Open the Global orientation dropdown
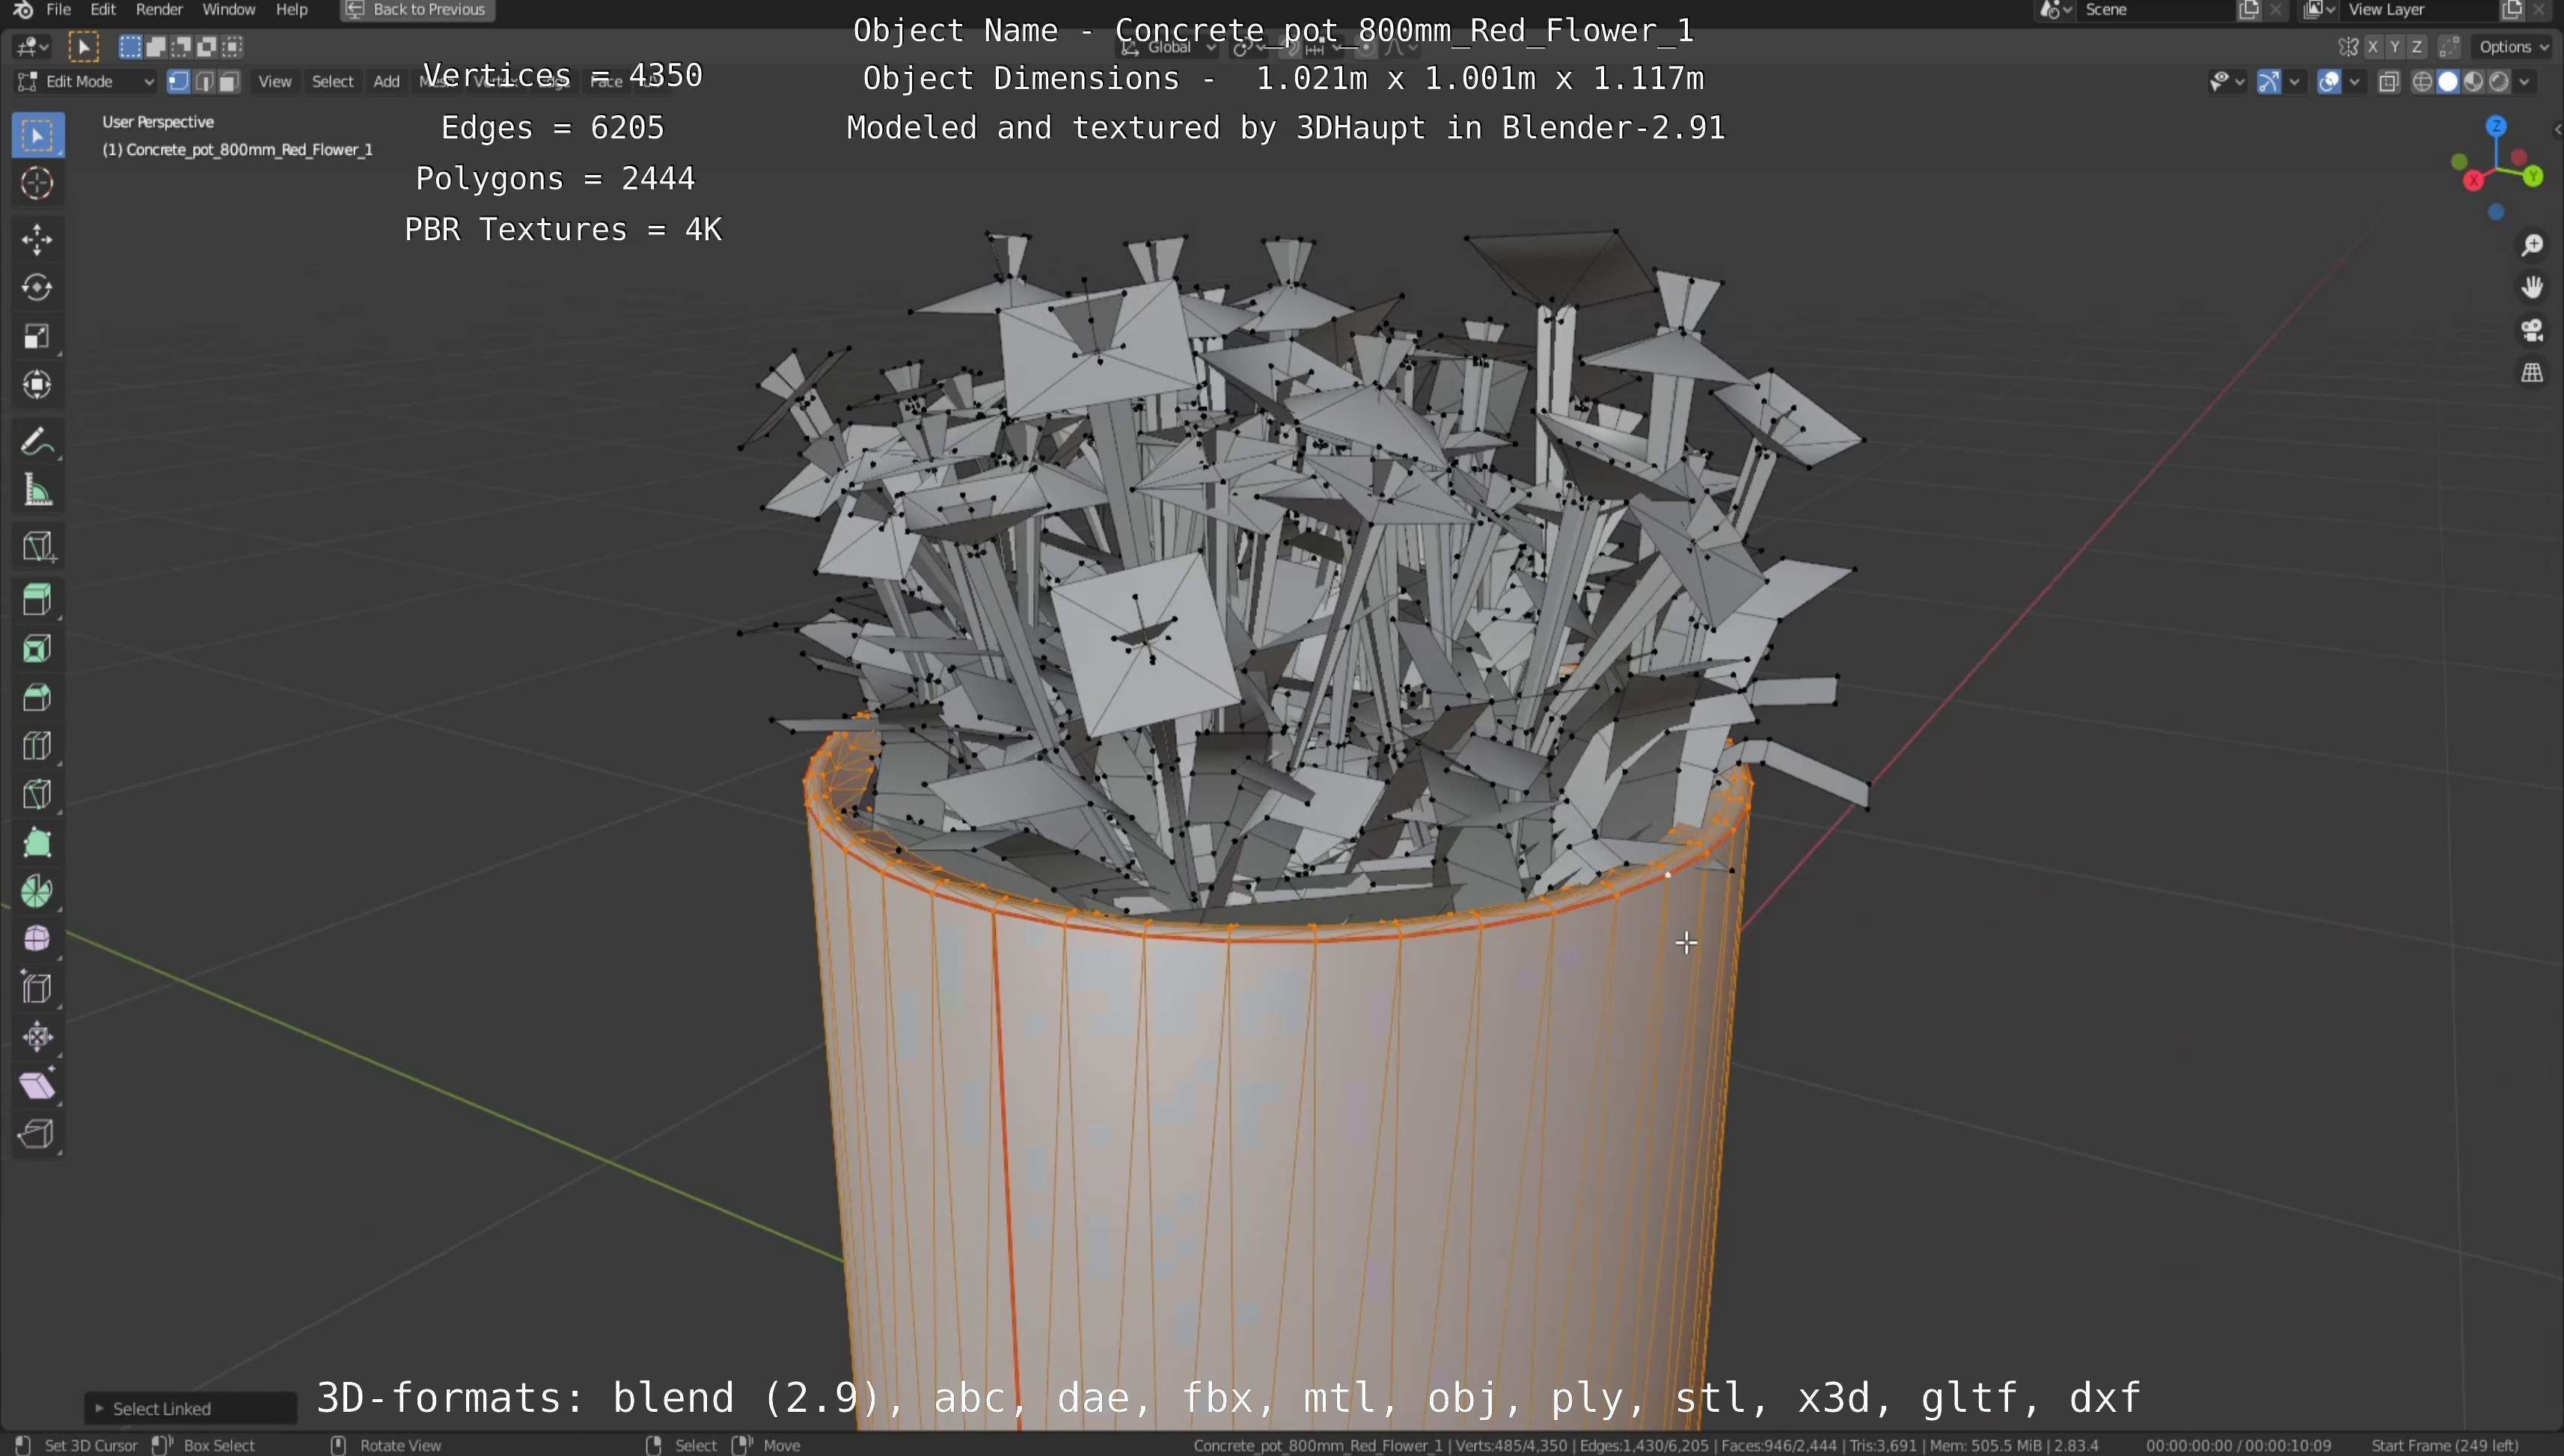Viewport: 2564px width, 1456px height. pos(1168,47)
